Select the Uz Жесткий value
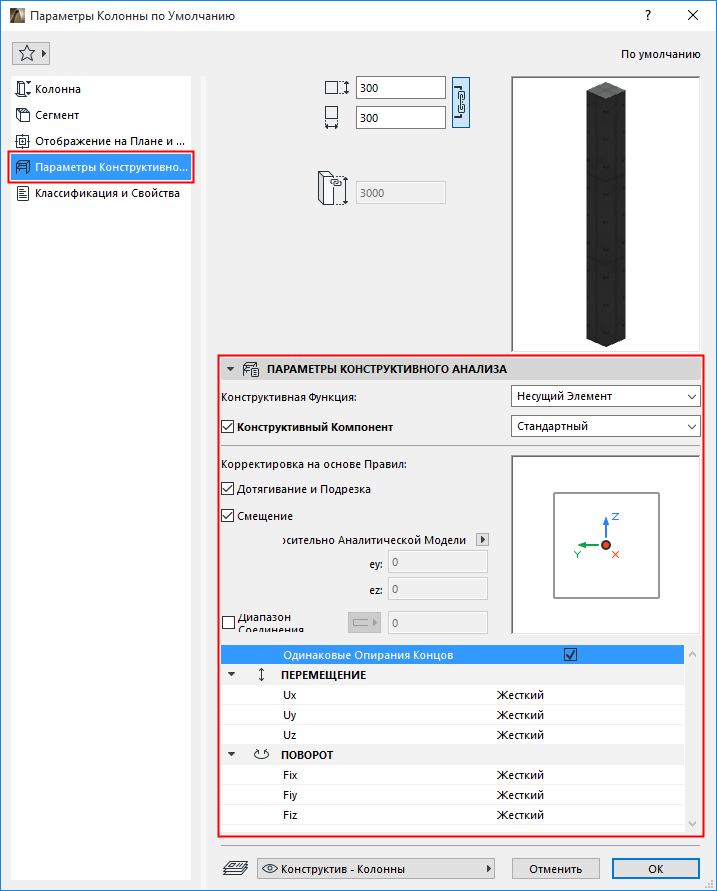This screenshot has width=717, height=891. coord(520,735)
